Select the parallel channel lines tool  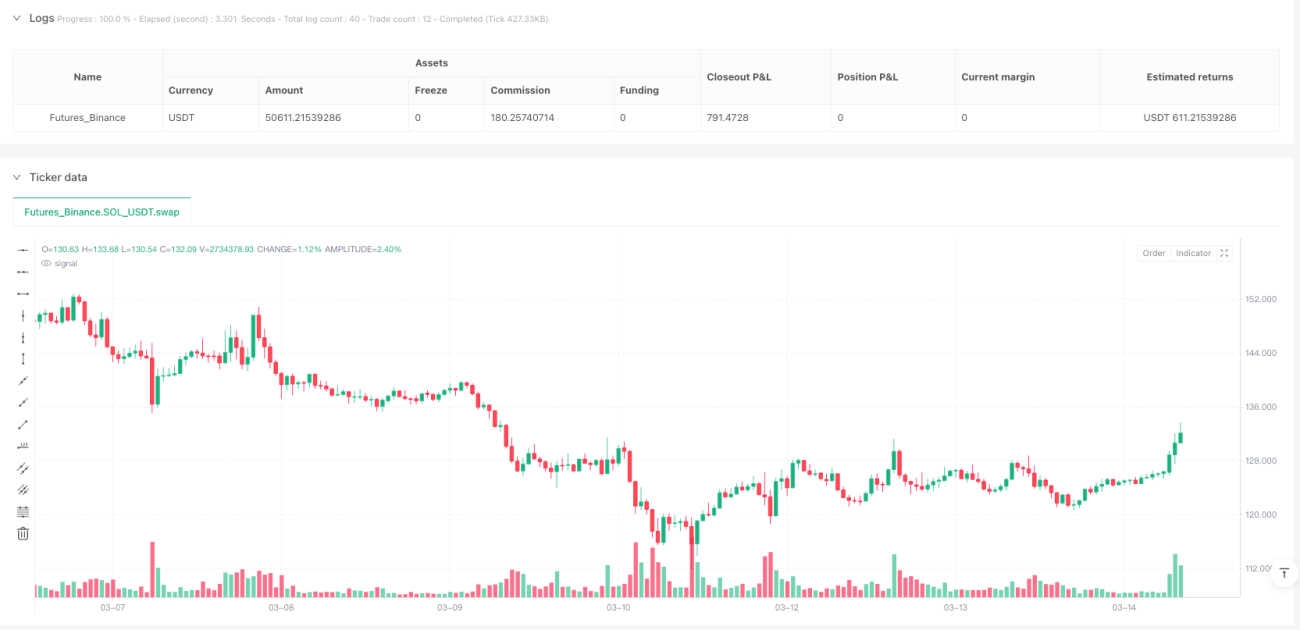[x=23, y=468]
